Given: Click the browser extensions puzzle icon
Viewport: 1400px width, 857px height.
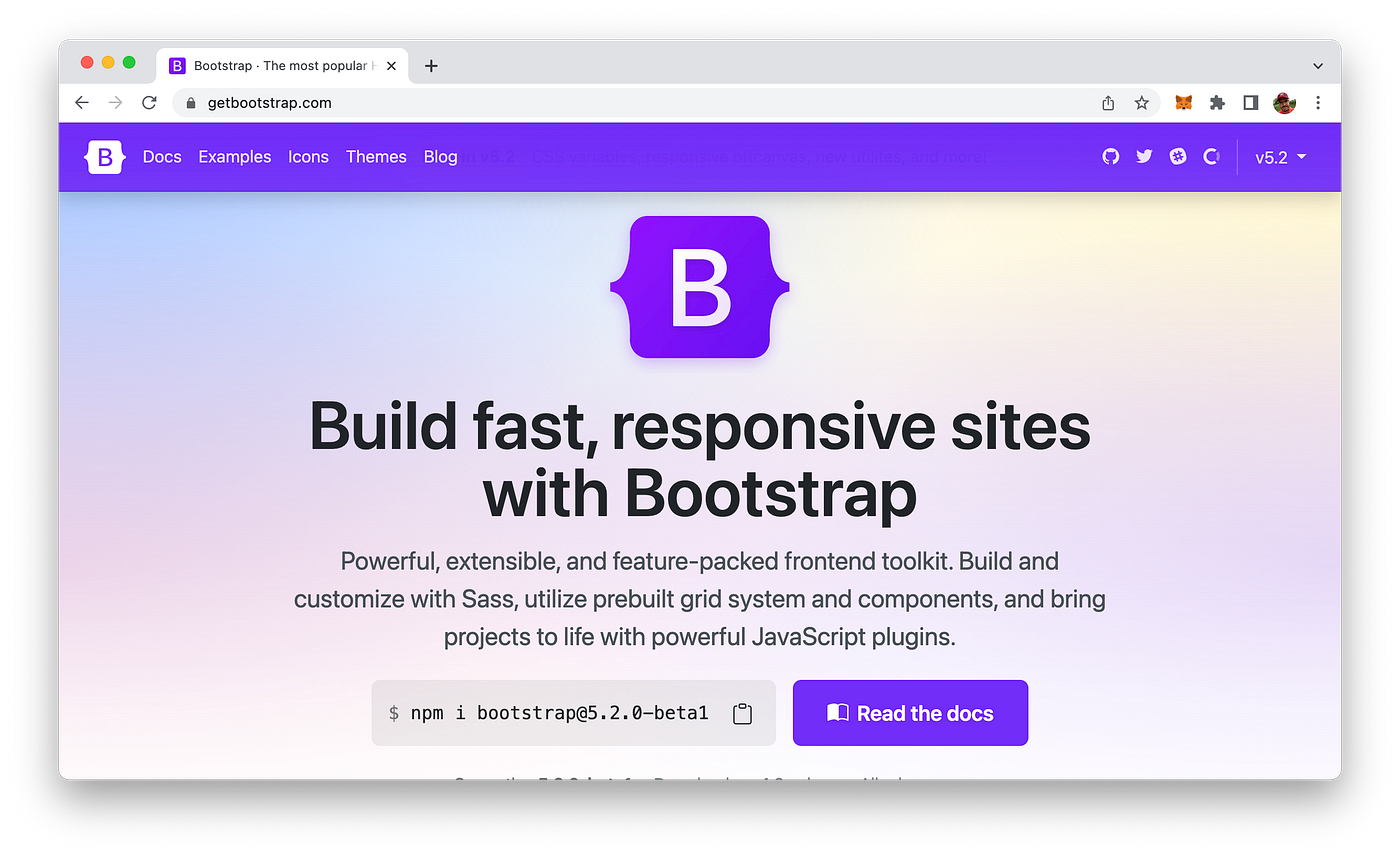Looking at the screenshot, I should pyautogui.click(x=1217, y=102).
